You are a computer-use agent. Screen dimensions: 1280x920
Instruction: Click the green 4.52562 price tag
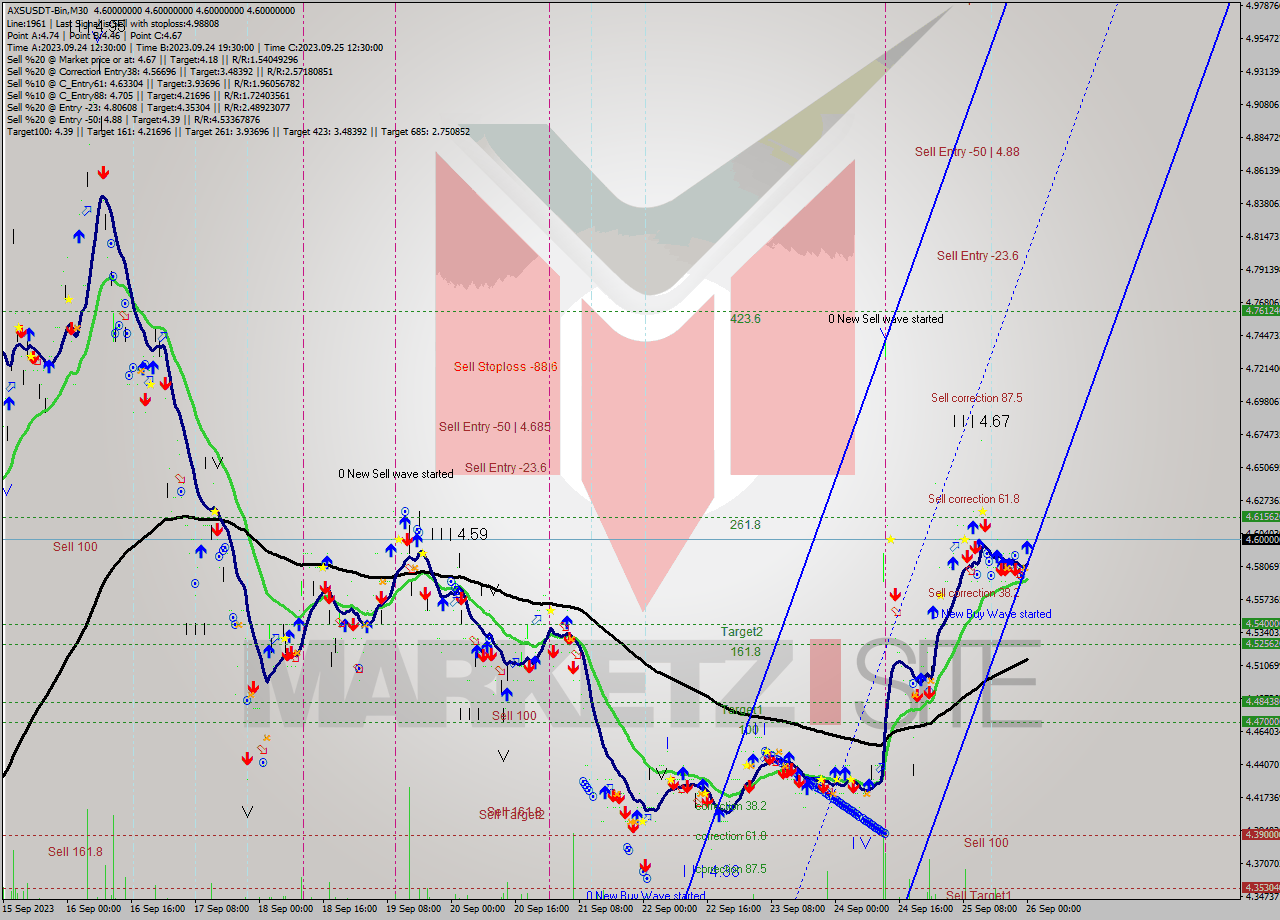click(x=1261, y=644)
